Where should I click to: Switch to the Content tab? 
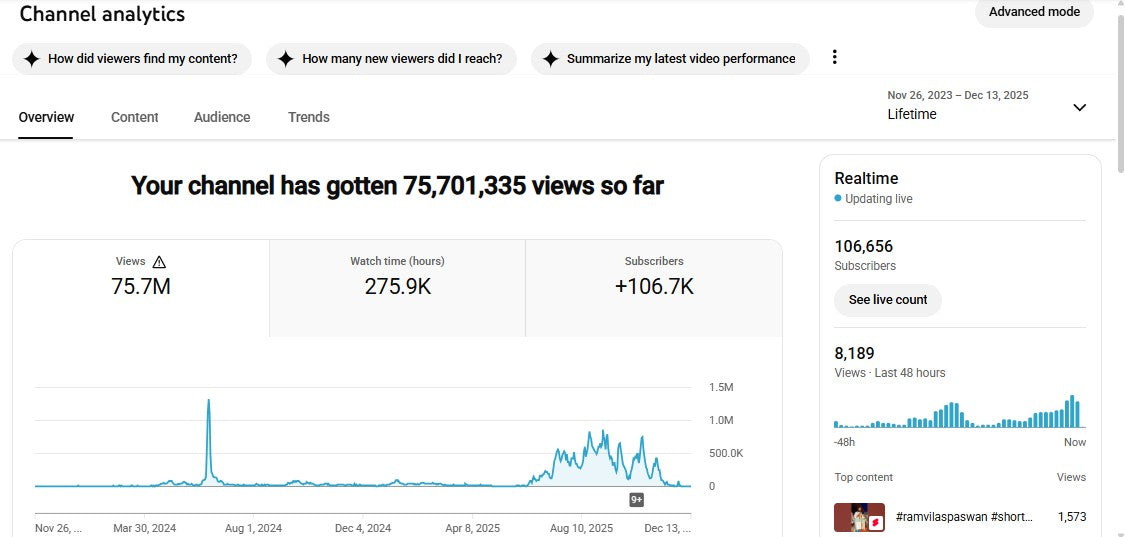click(x=134, y=117)
